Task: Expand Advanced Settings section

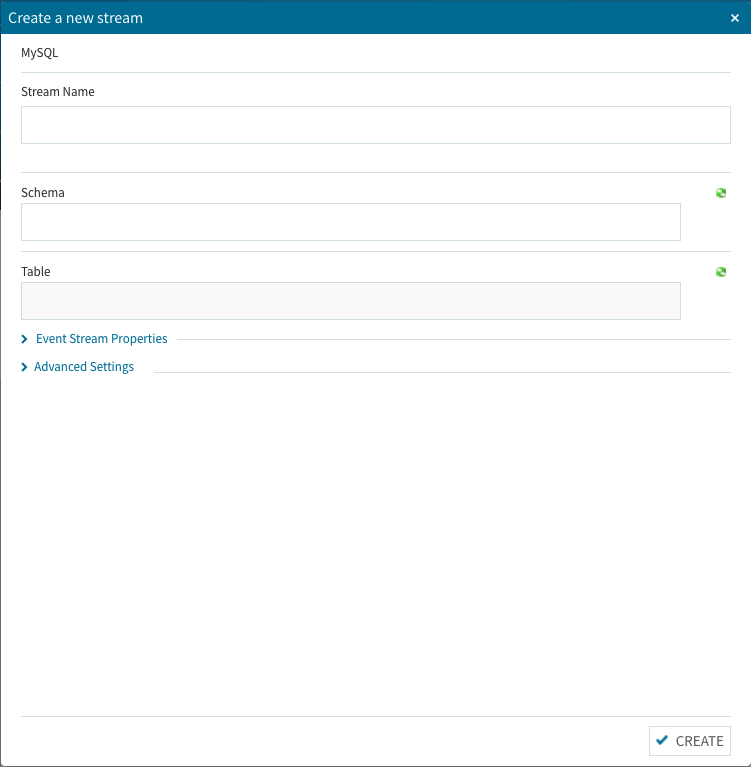Action: click(84, 367)
